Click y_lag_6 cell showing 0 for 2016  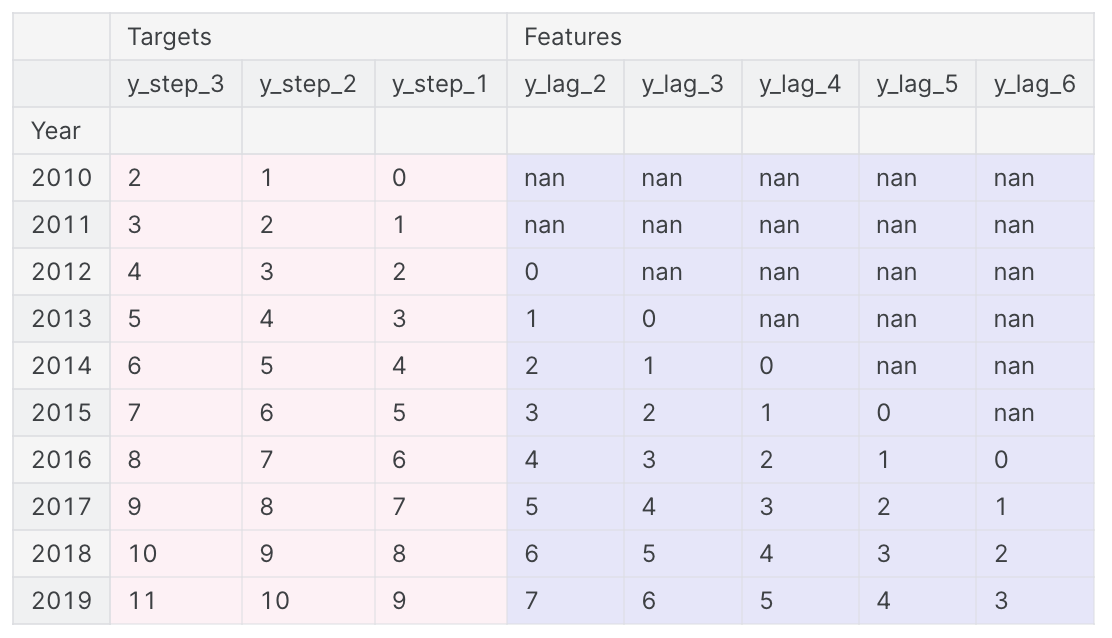(x=1035, y=459)
